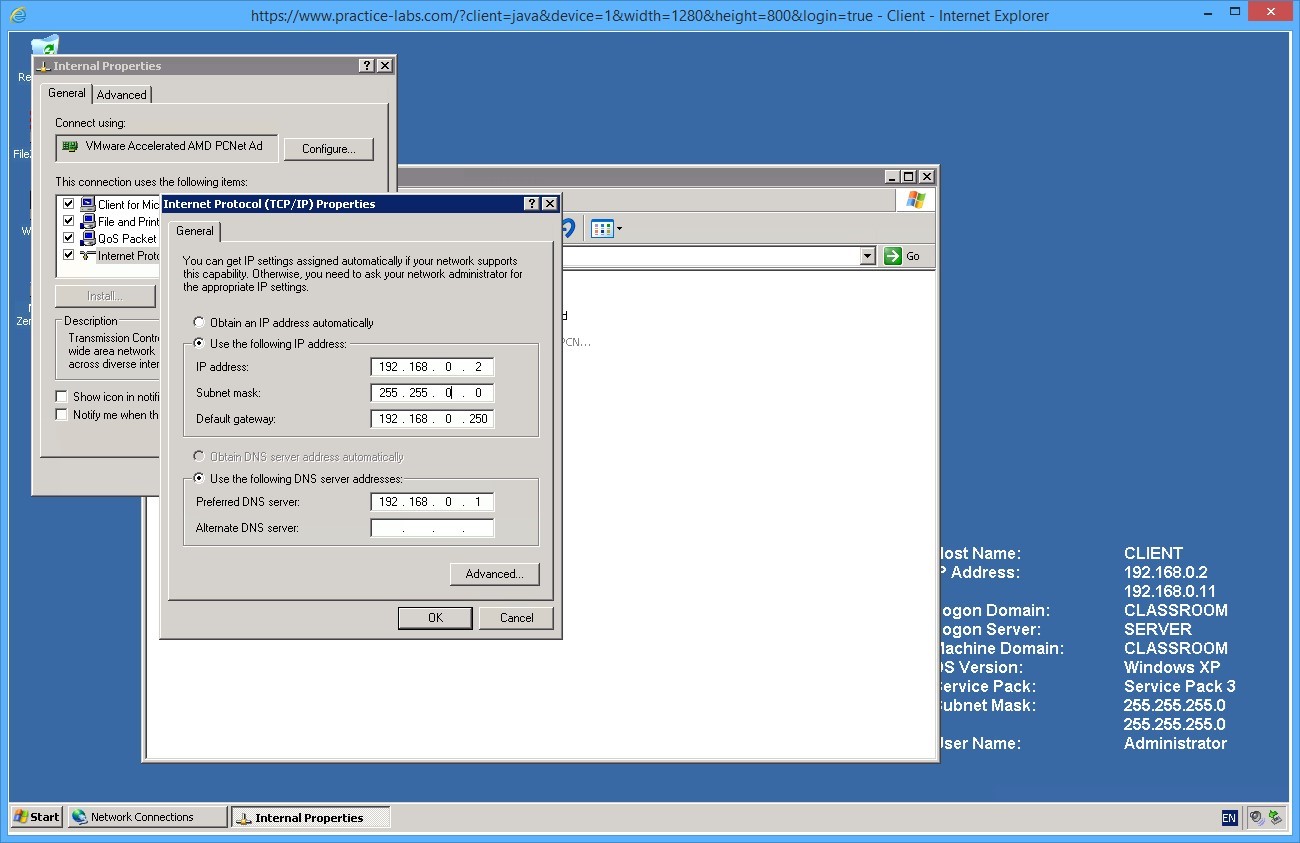Expand the Views button dropdown arrow
The width and height of the screenshot is (1300, 843).
click(x=619, y=228)
